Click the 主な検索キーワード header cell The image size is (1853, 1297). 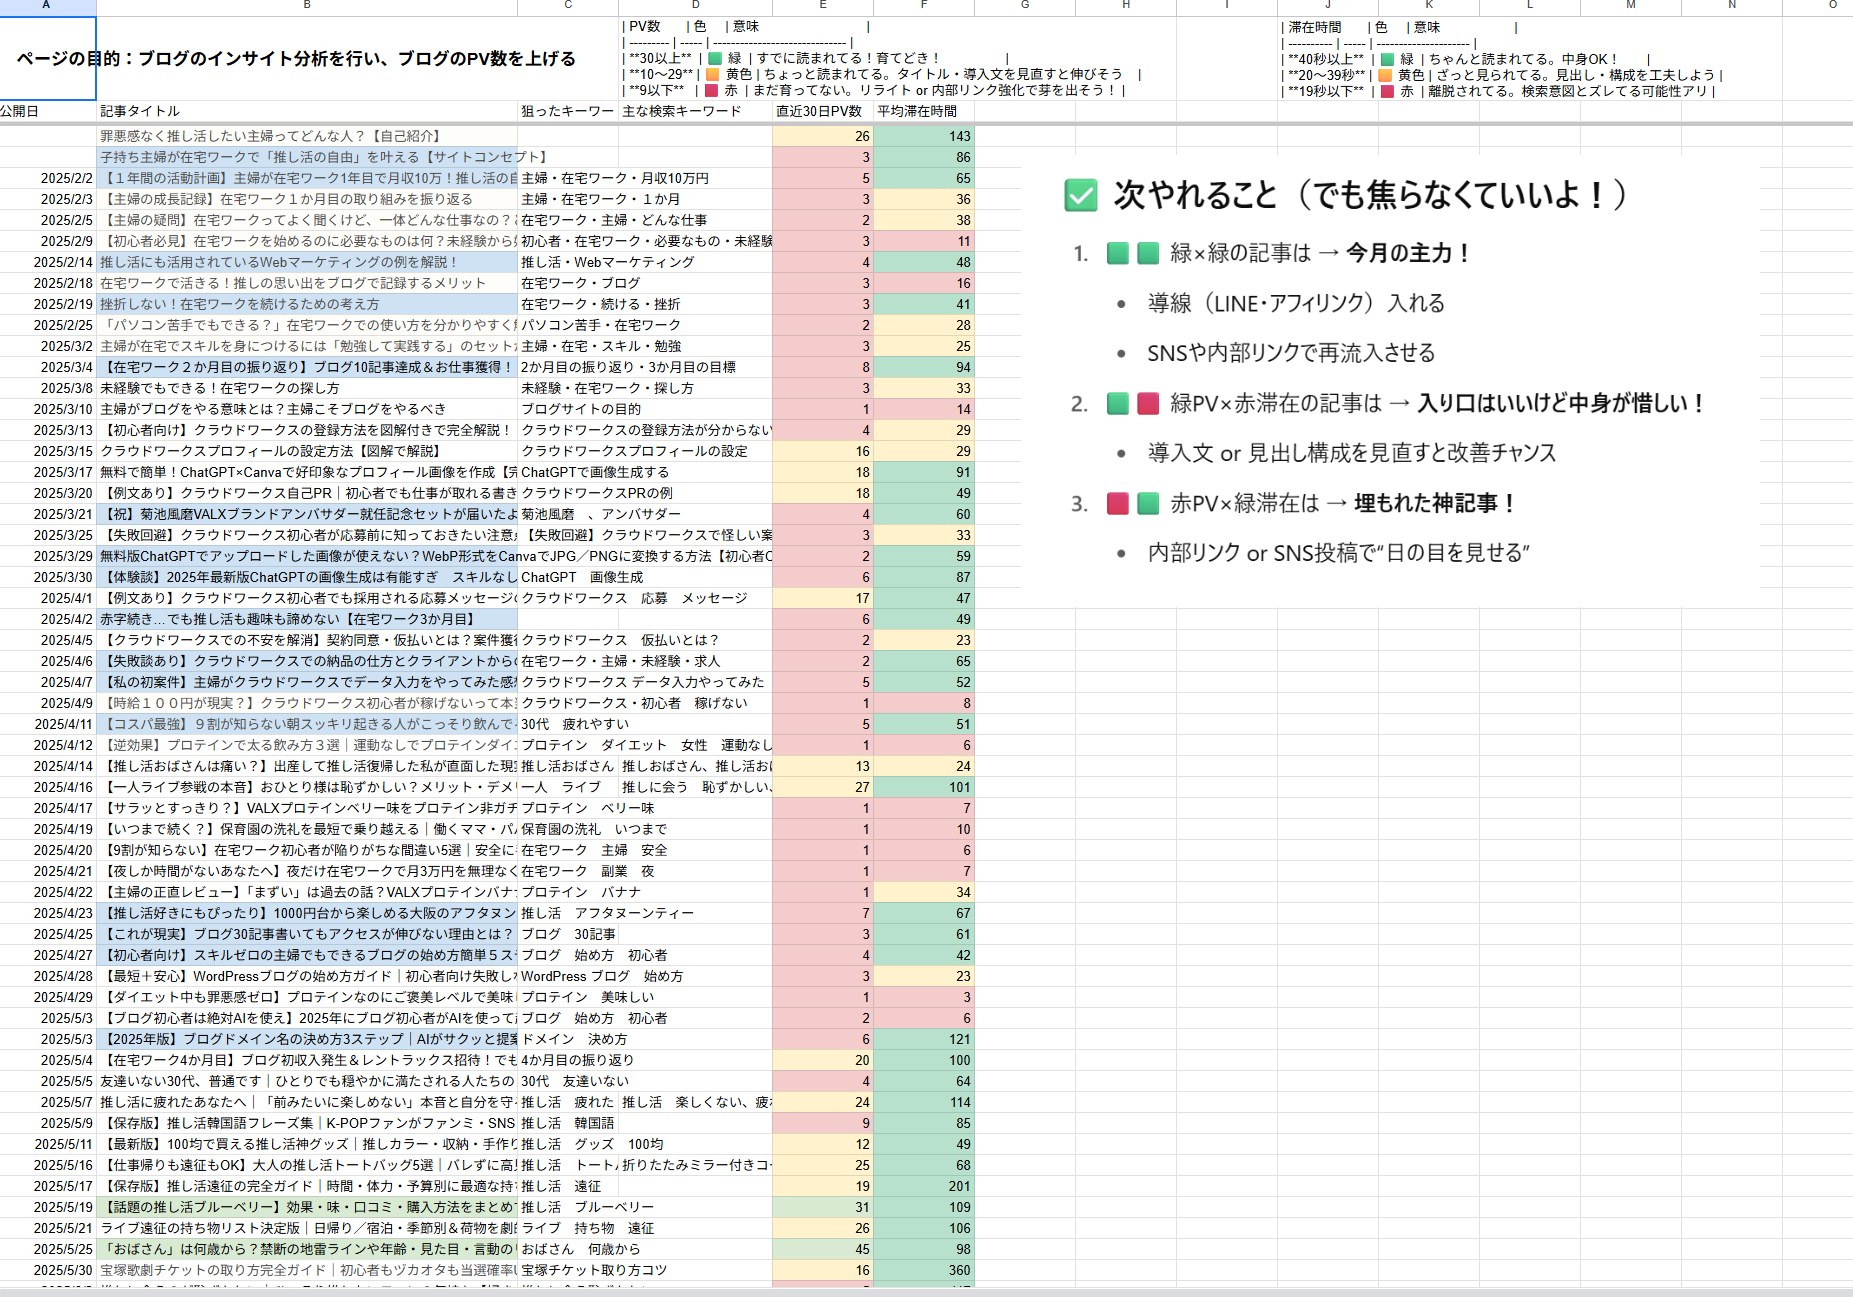[696, 111]
